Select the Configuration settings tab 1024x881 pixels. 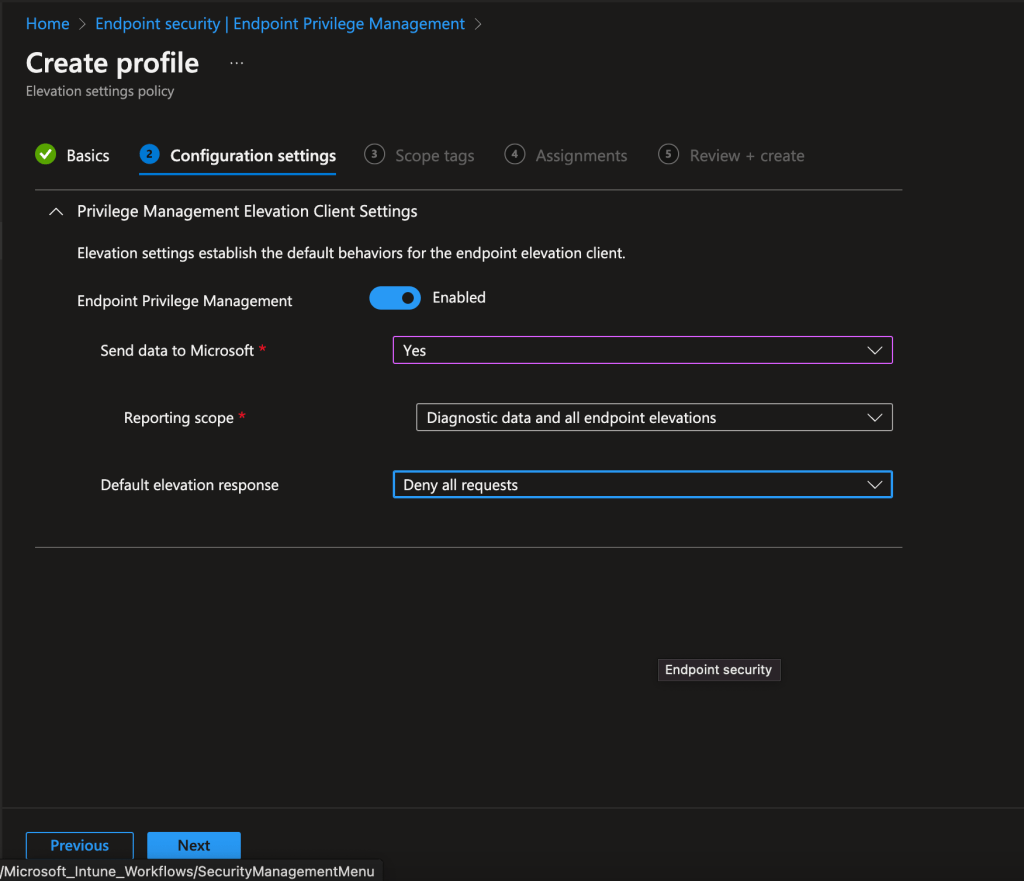click(253, 156)
